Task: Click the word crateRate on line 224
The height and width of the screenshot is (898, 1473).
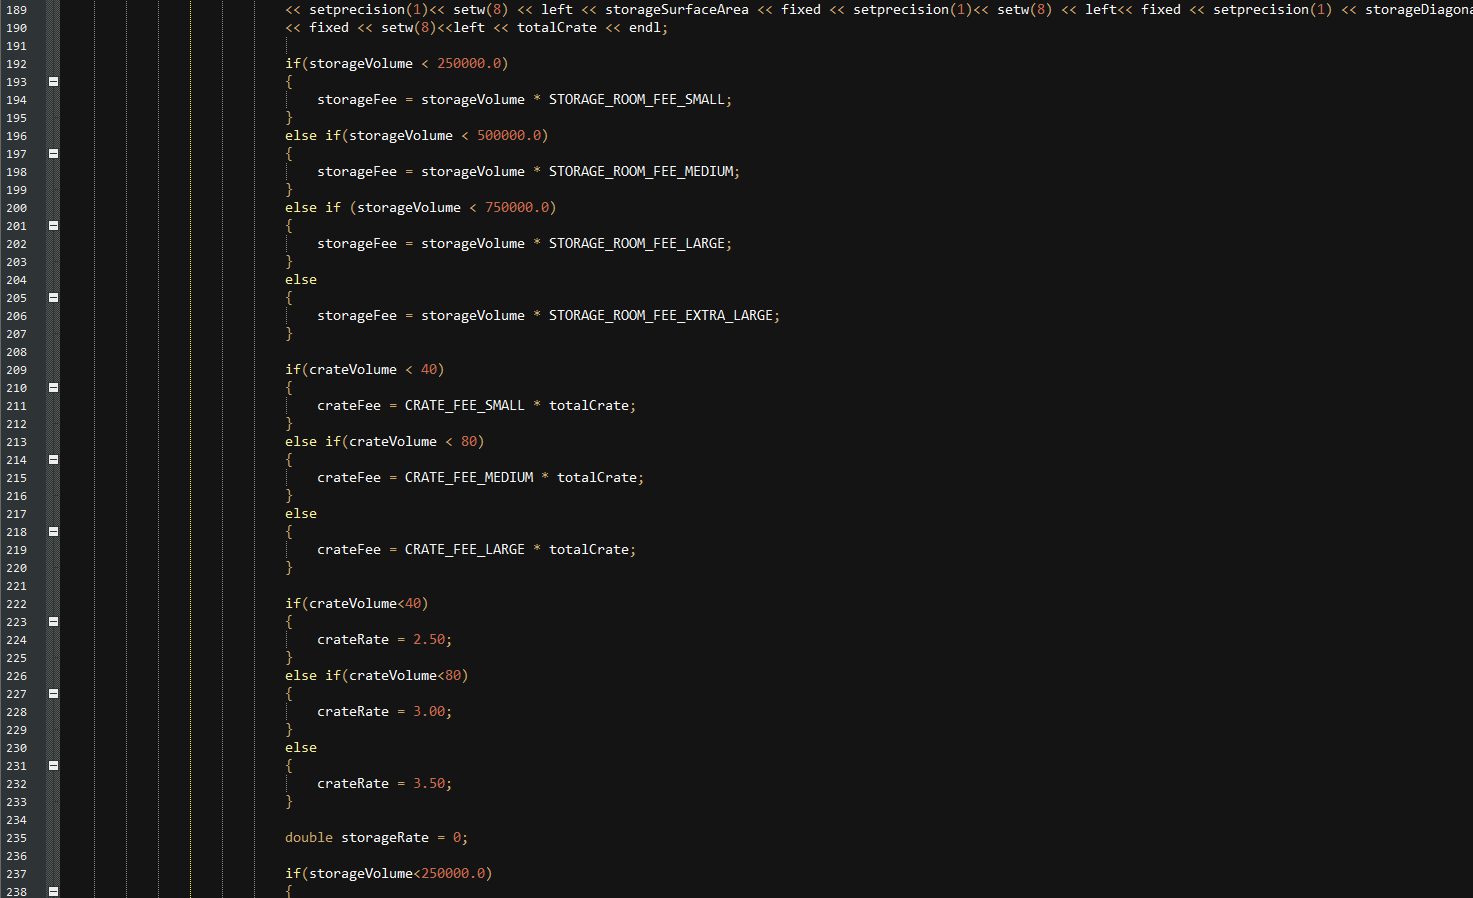Action: (x=353, y=639)
